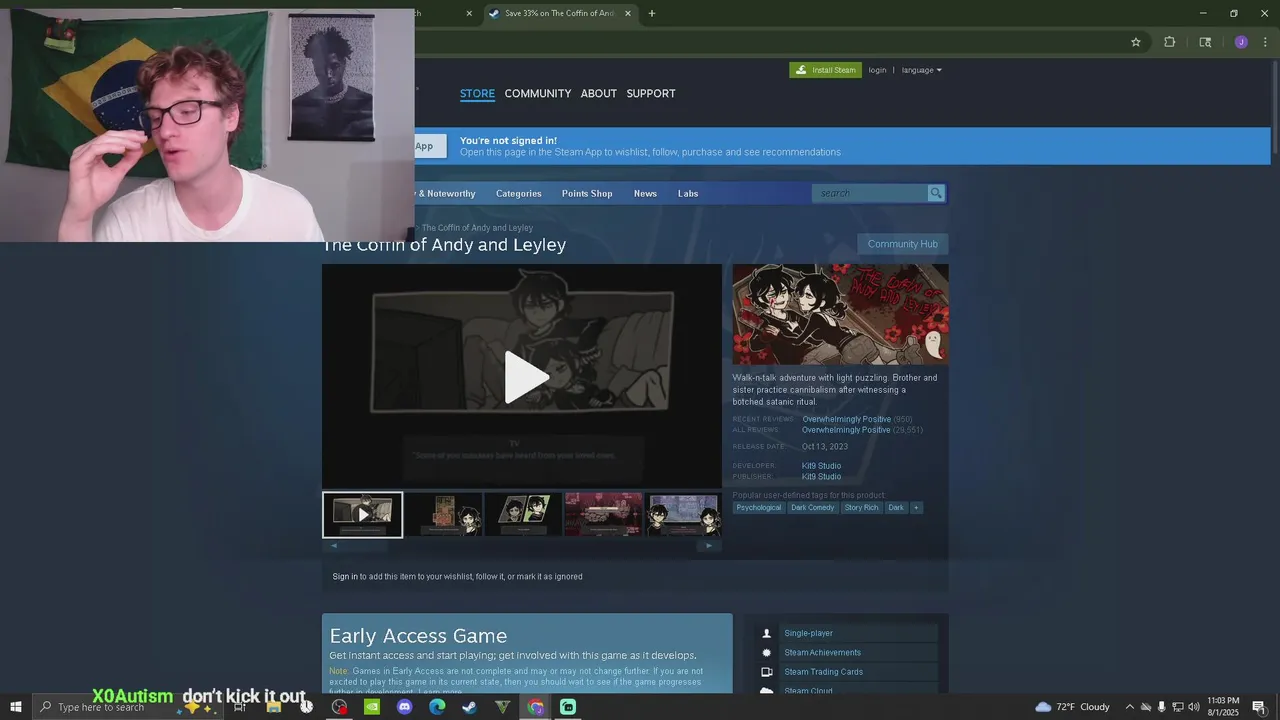Click the search magnifier icon in Steam store
The width and height of the screenshot is (1280, 720).
click(x=936, y=193)
